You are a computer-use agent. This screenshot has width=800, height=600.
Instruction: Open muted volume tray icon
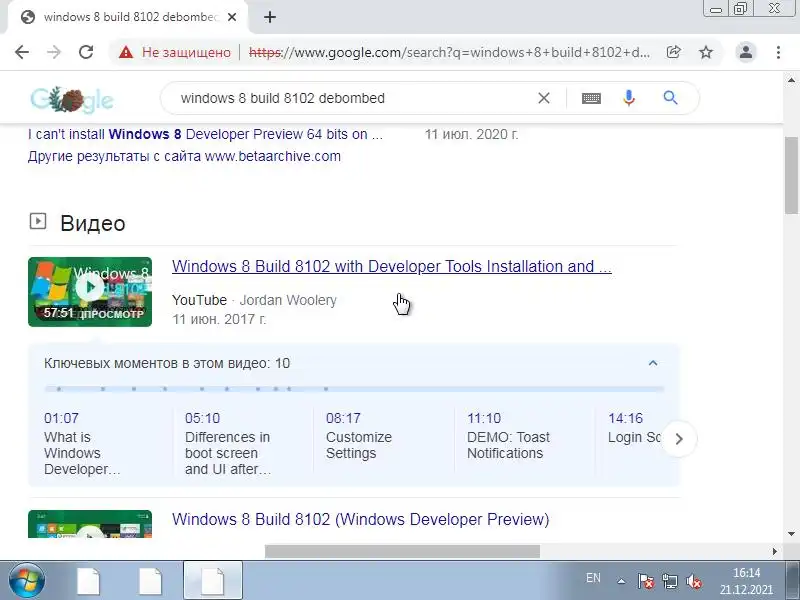[x=694, y=581]
